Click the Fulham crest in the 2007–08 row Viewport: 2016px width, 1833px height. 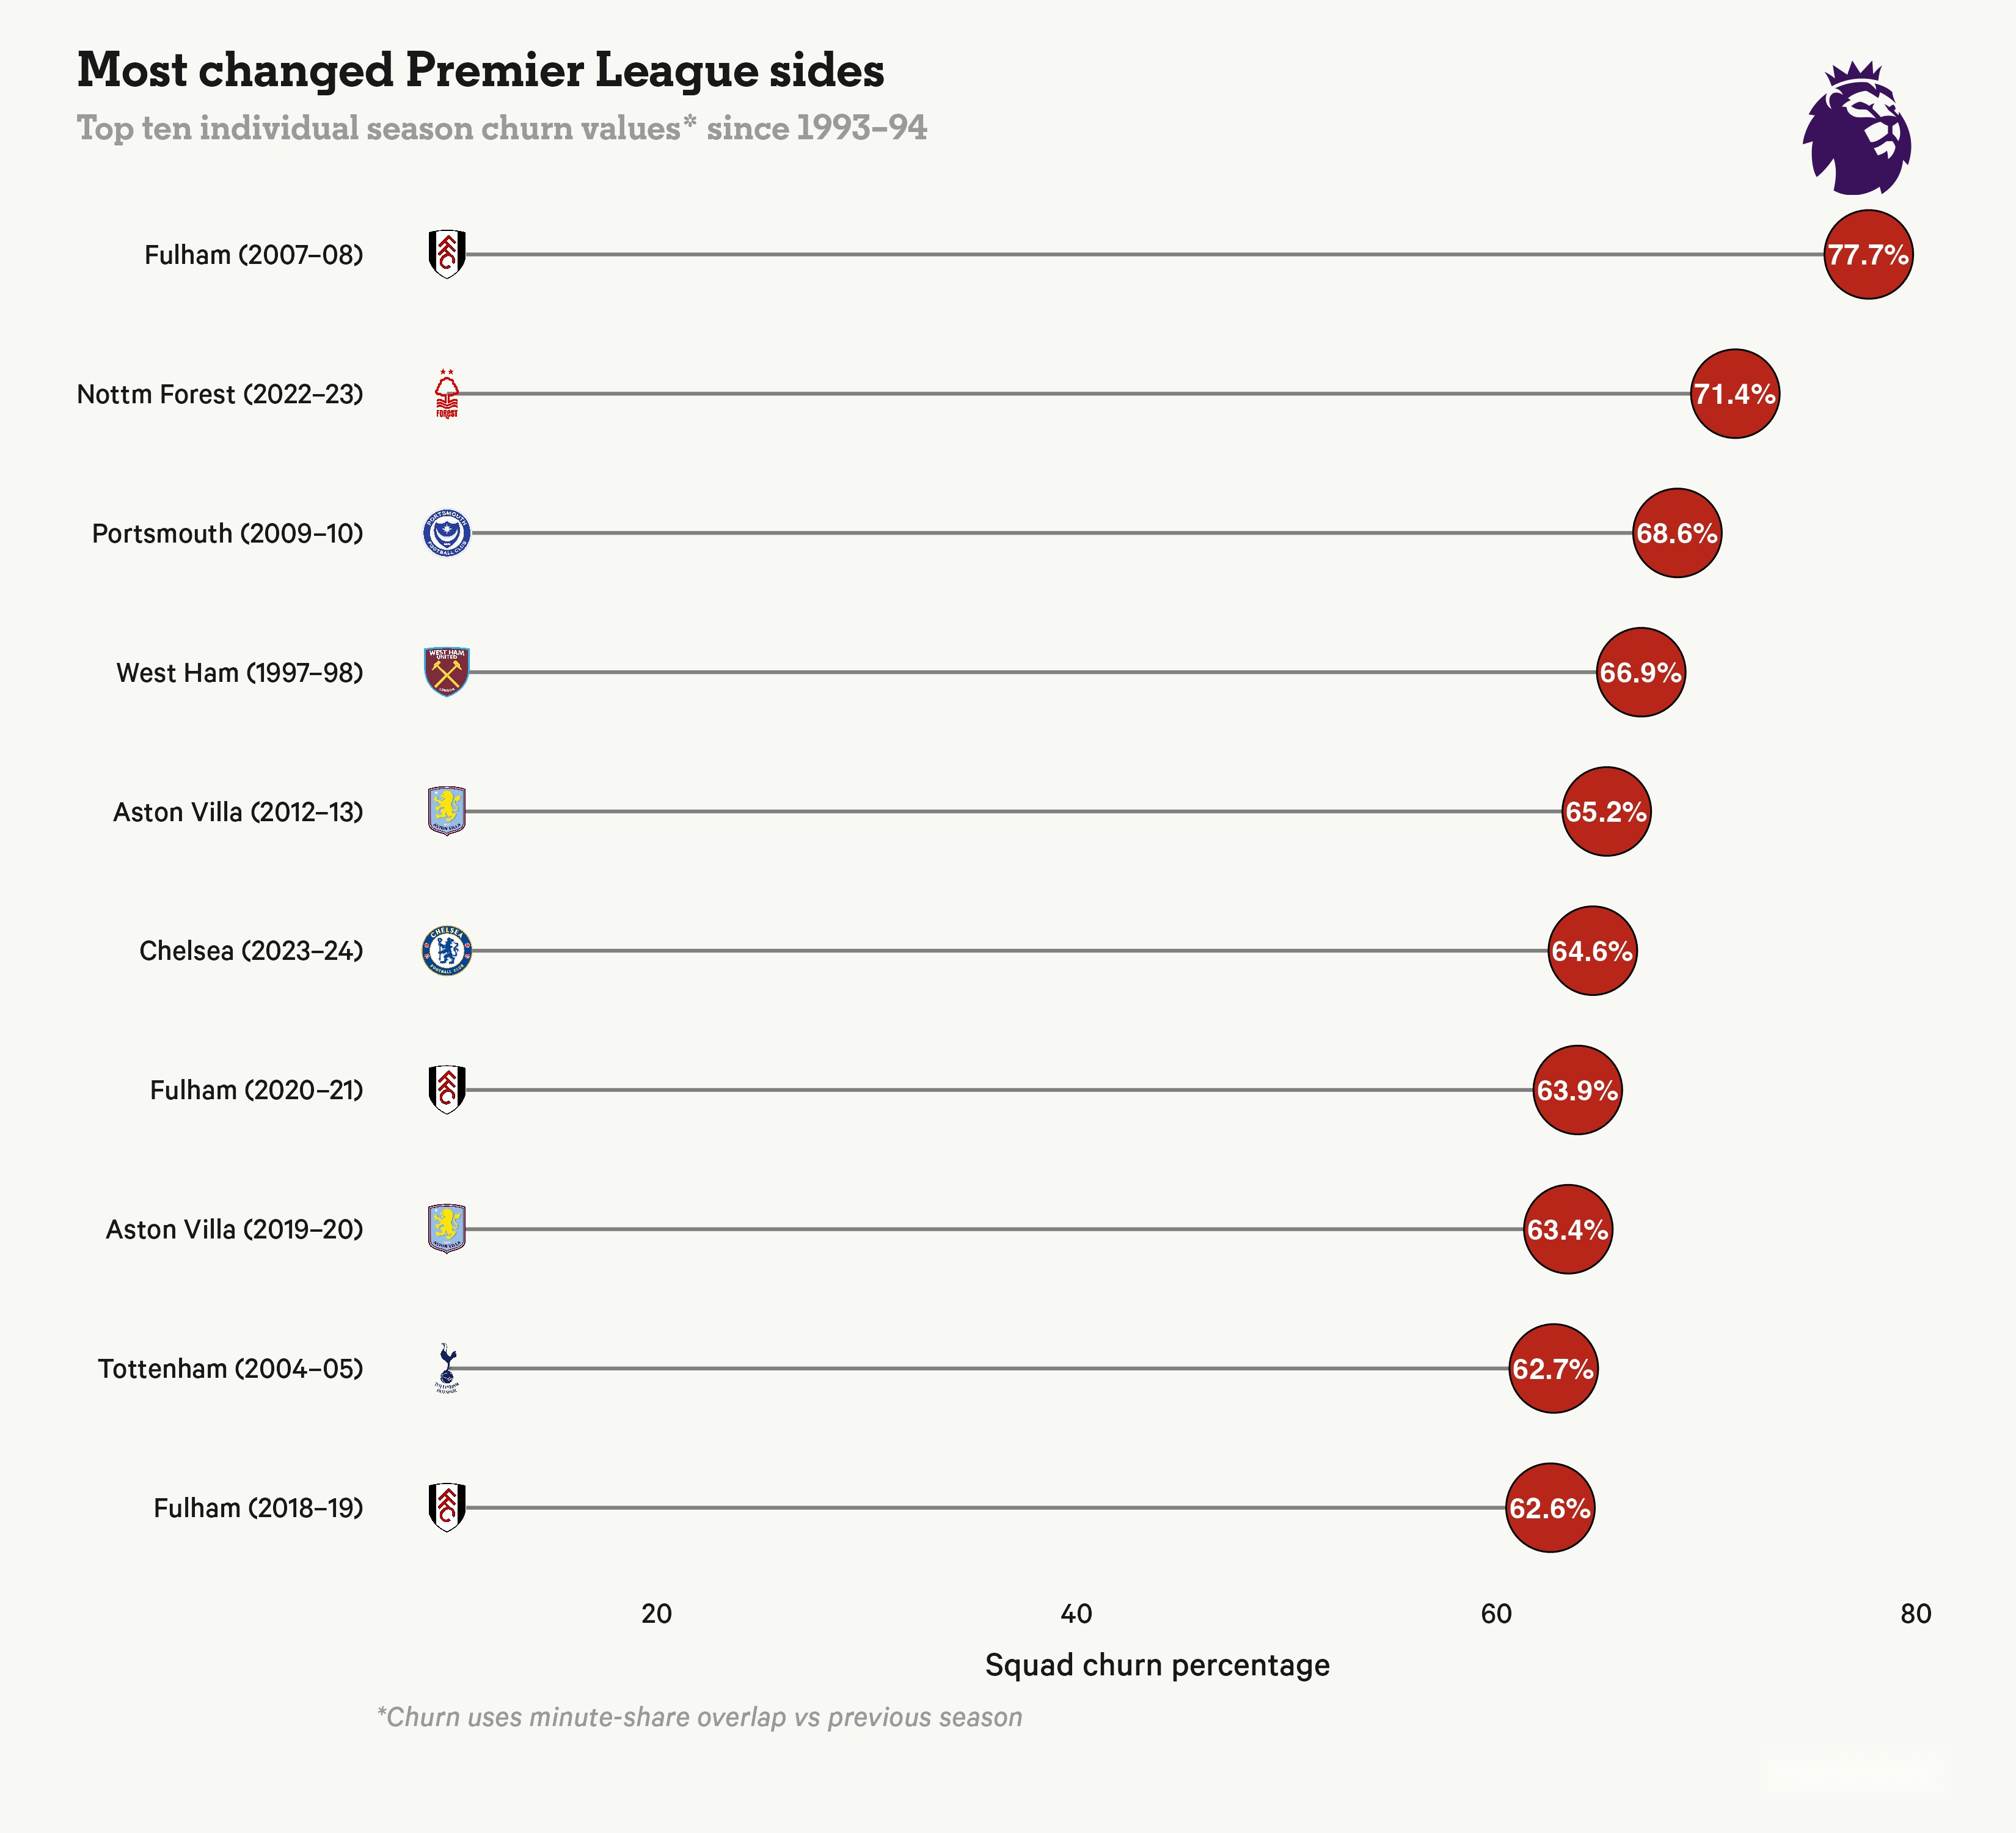click(x=446, y=254)
